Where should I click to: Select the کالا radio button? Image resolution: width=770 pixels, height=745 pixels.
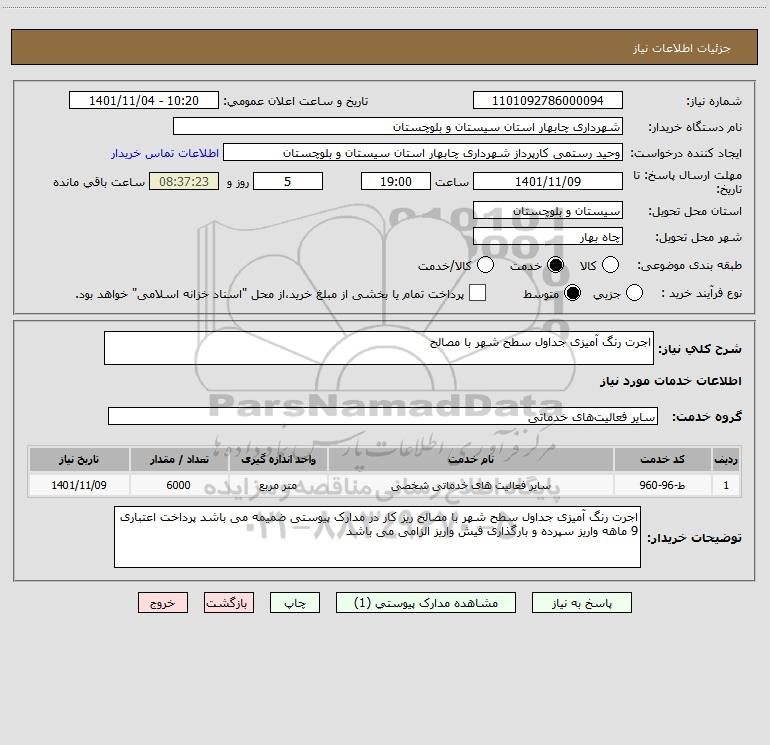click(x=610, y=265)
